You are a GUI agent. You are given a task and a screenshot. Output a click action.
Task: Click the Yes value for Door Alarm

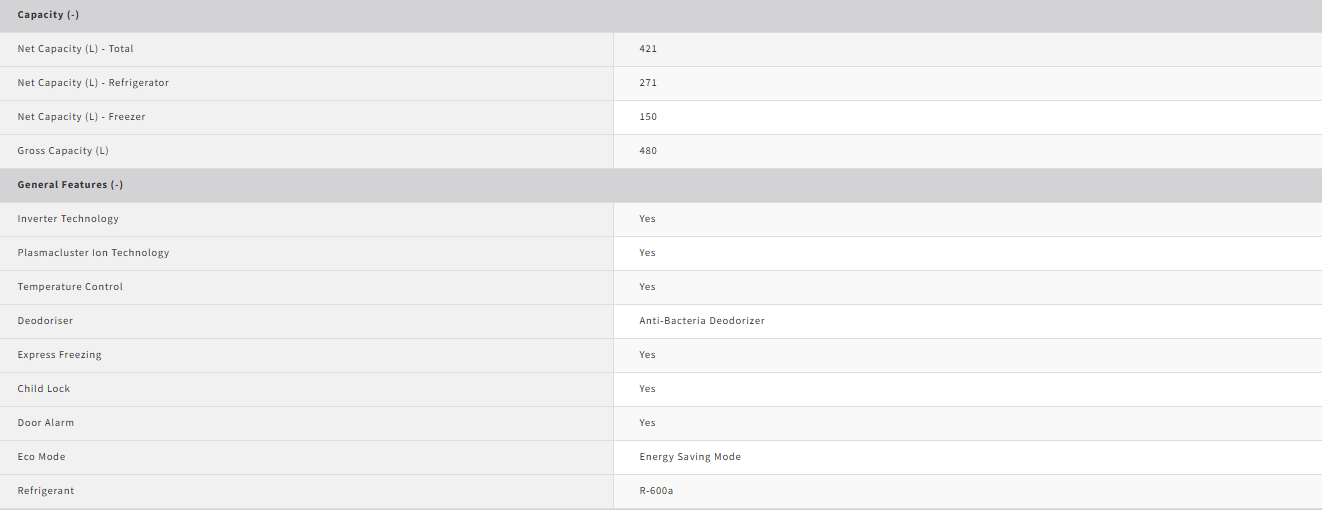[647, 423]
